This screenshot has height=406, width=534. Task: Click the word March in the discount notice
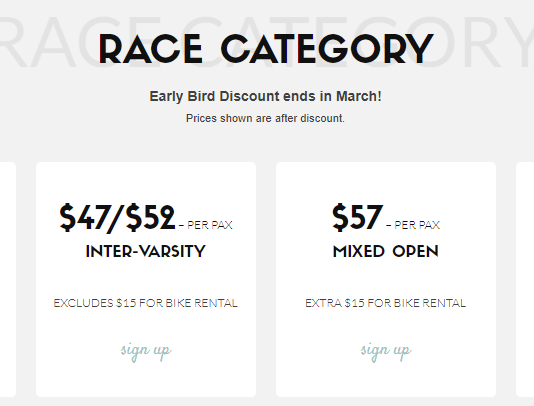click(x=357, y=96)
